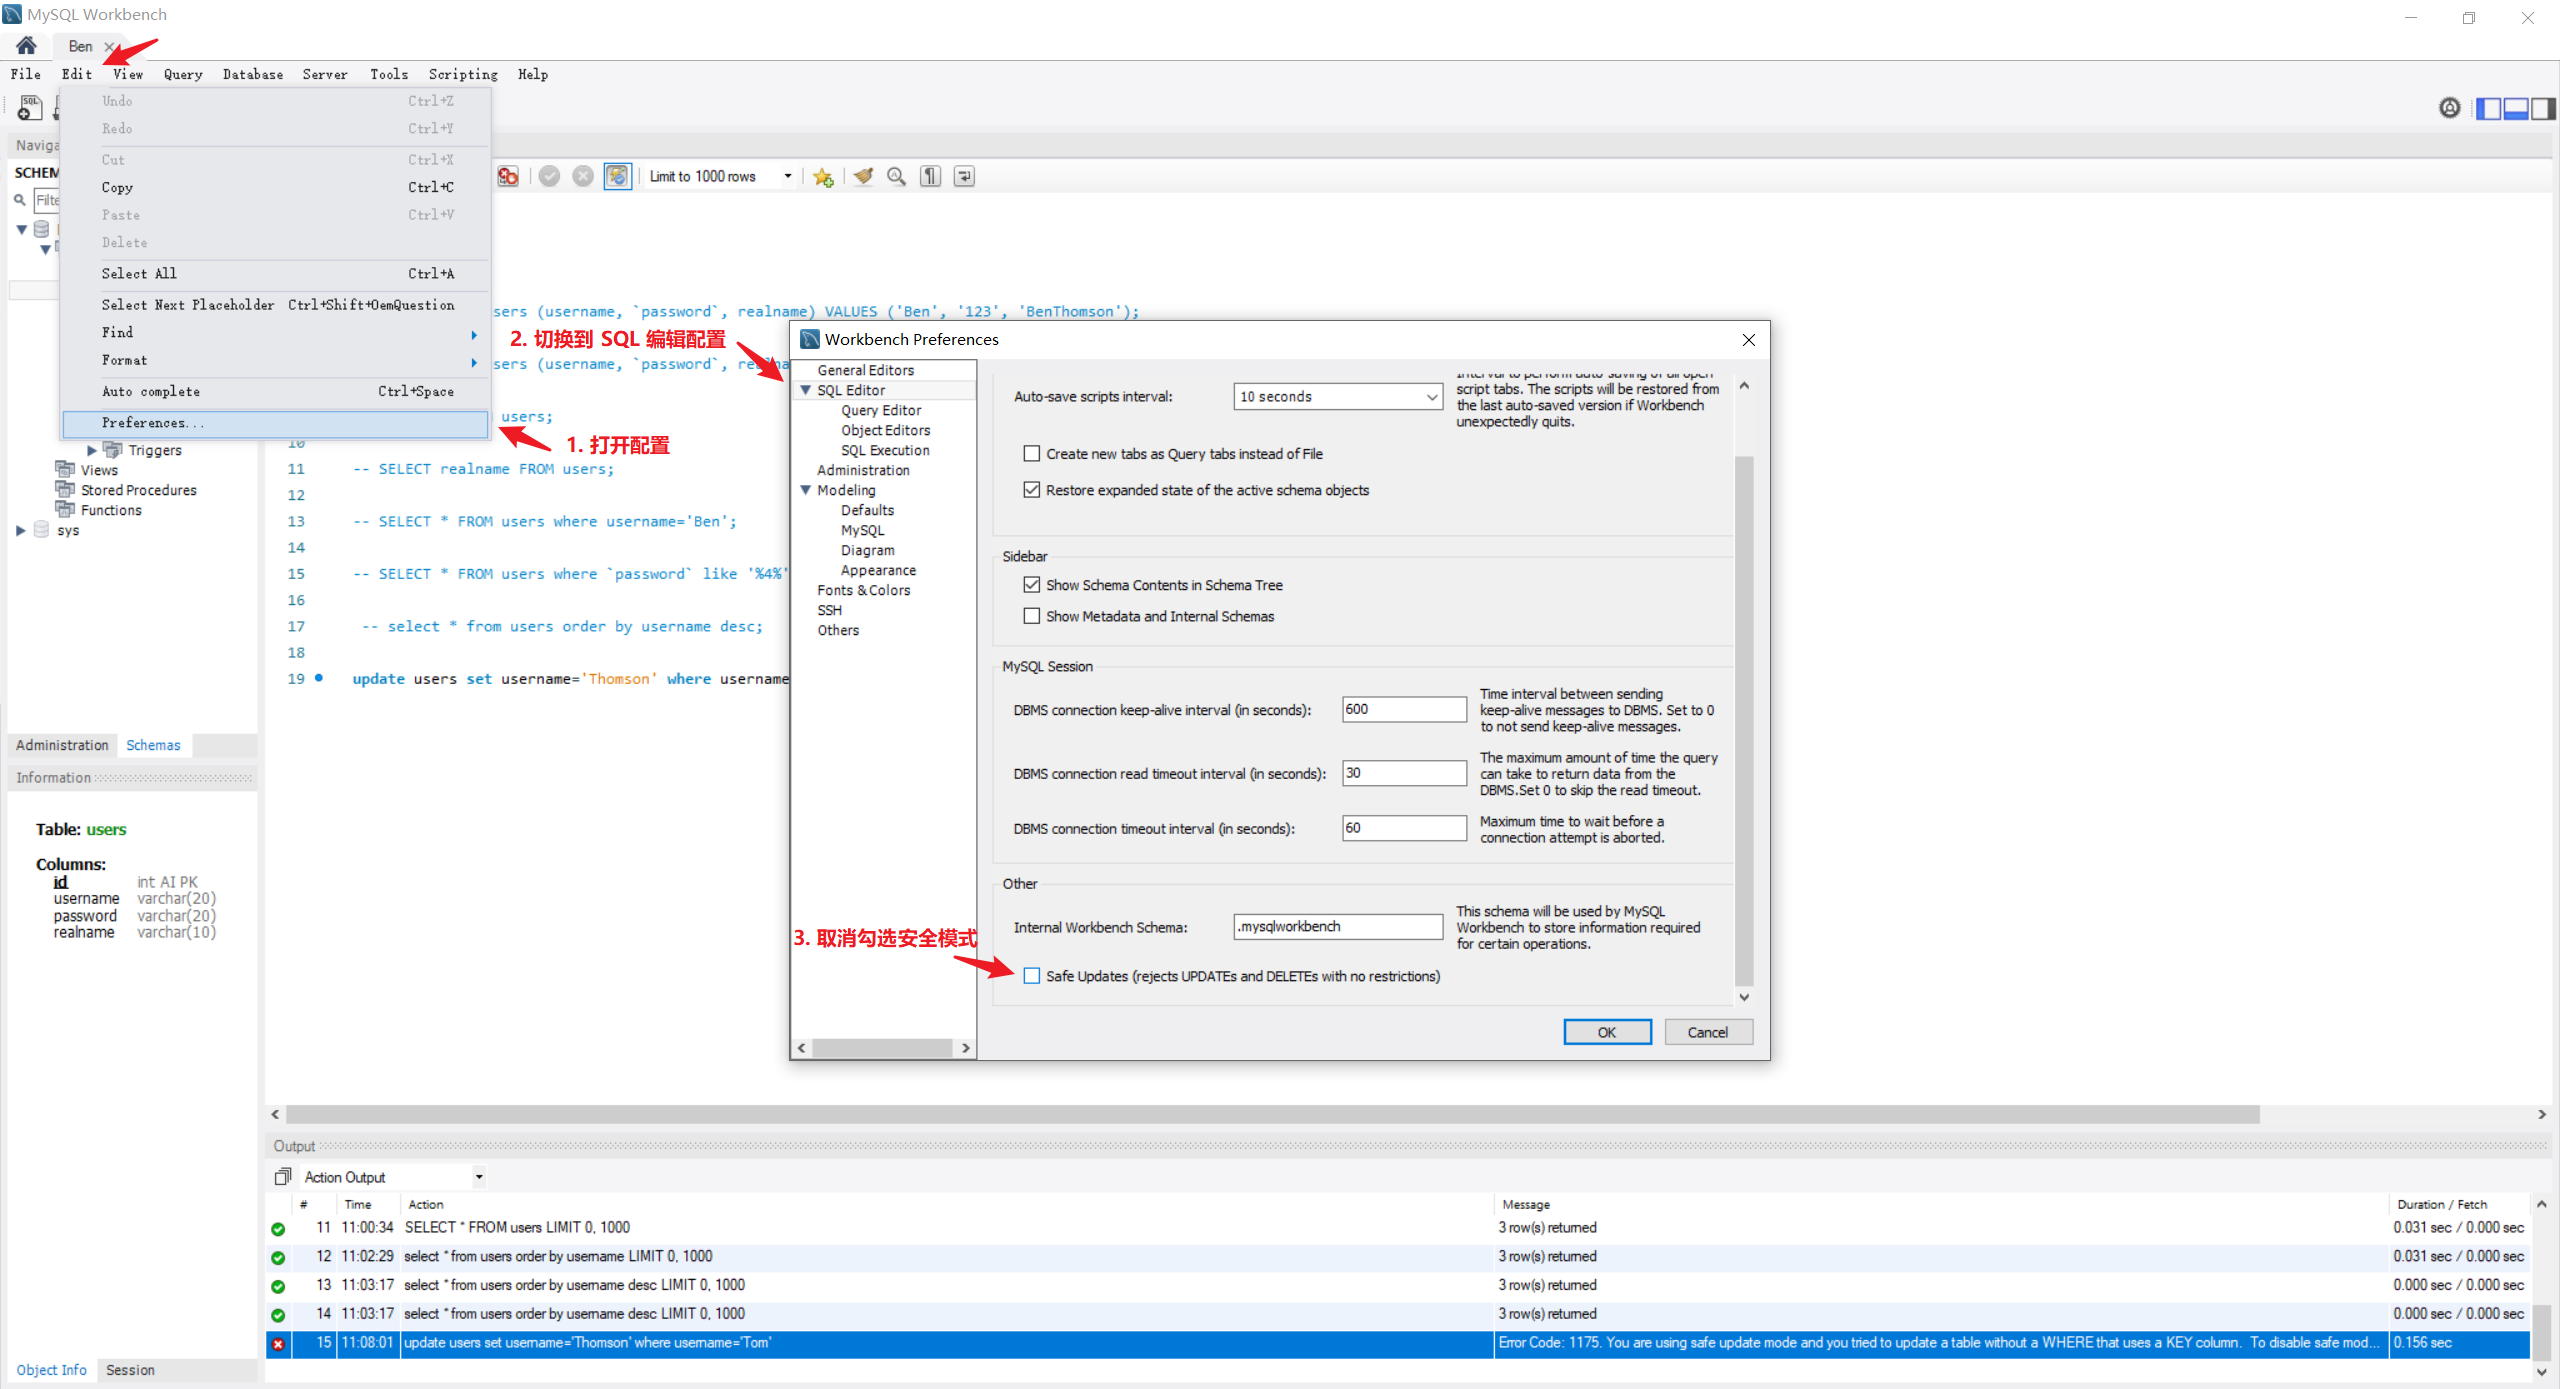The image size is (2560, 1389).
Task: Click the new SQL tab icon
Action: point(30,108)
